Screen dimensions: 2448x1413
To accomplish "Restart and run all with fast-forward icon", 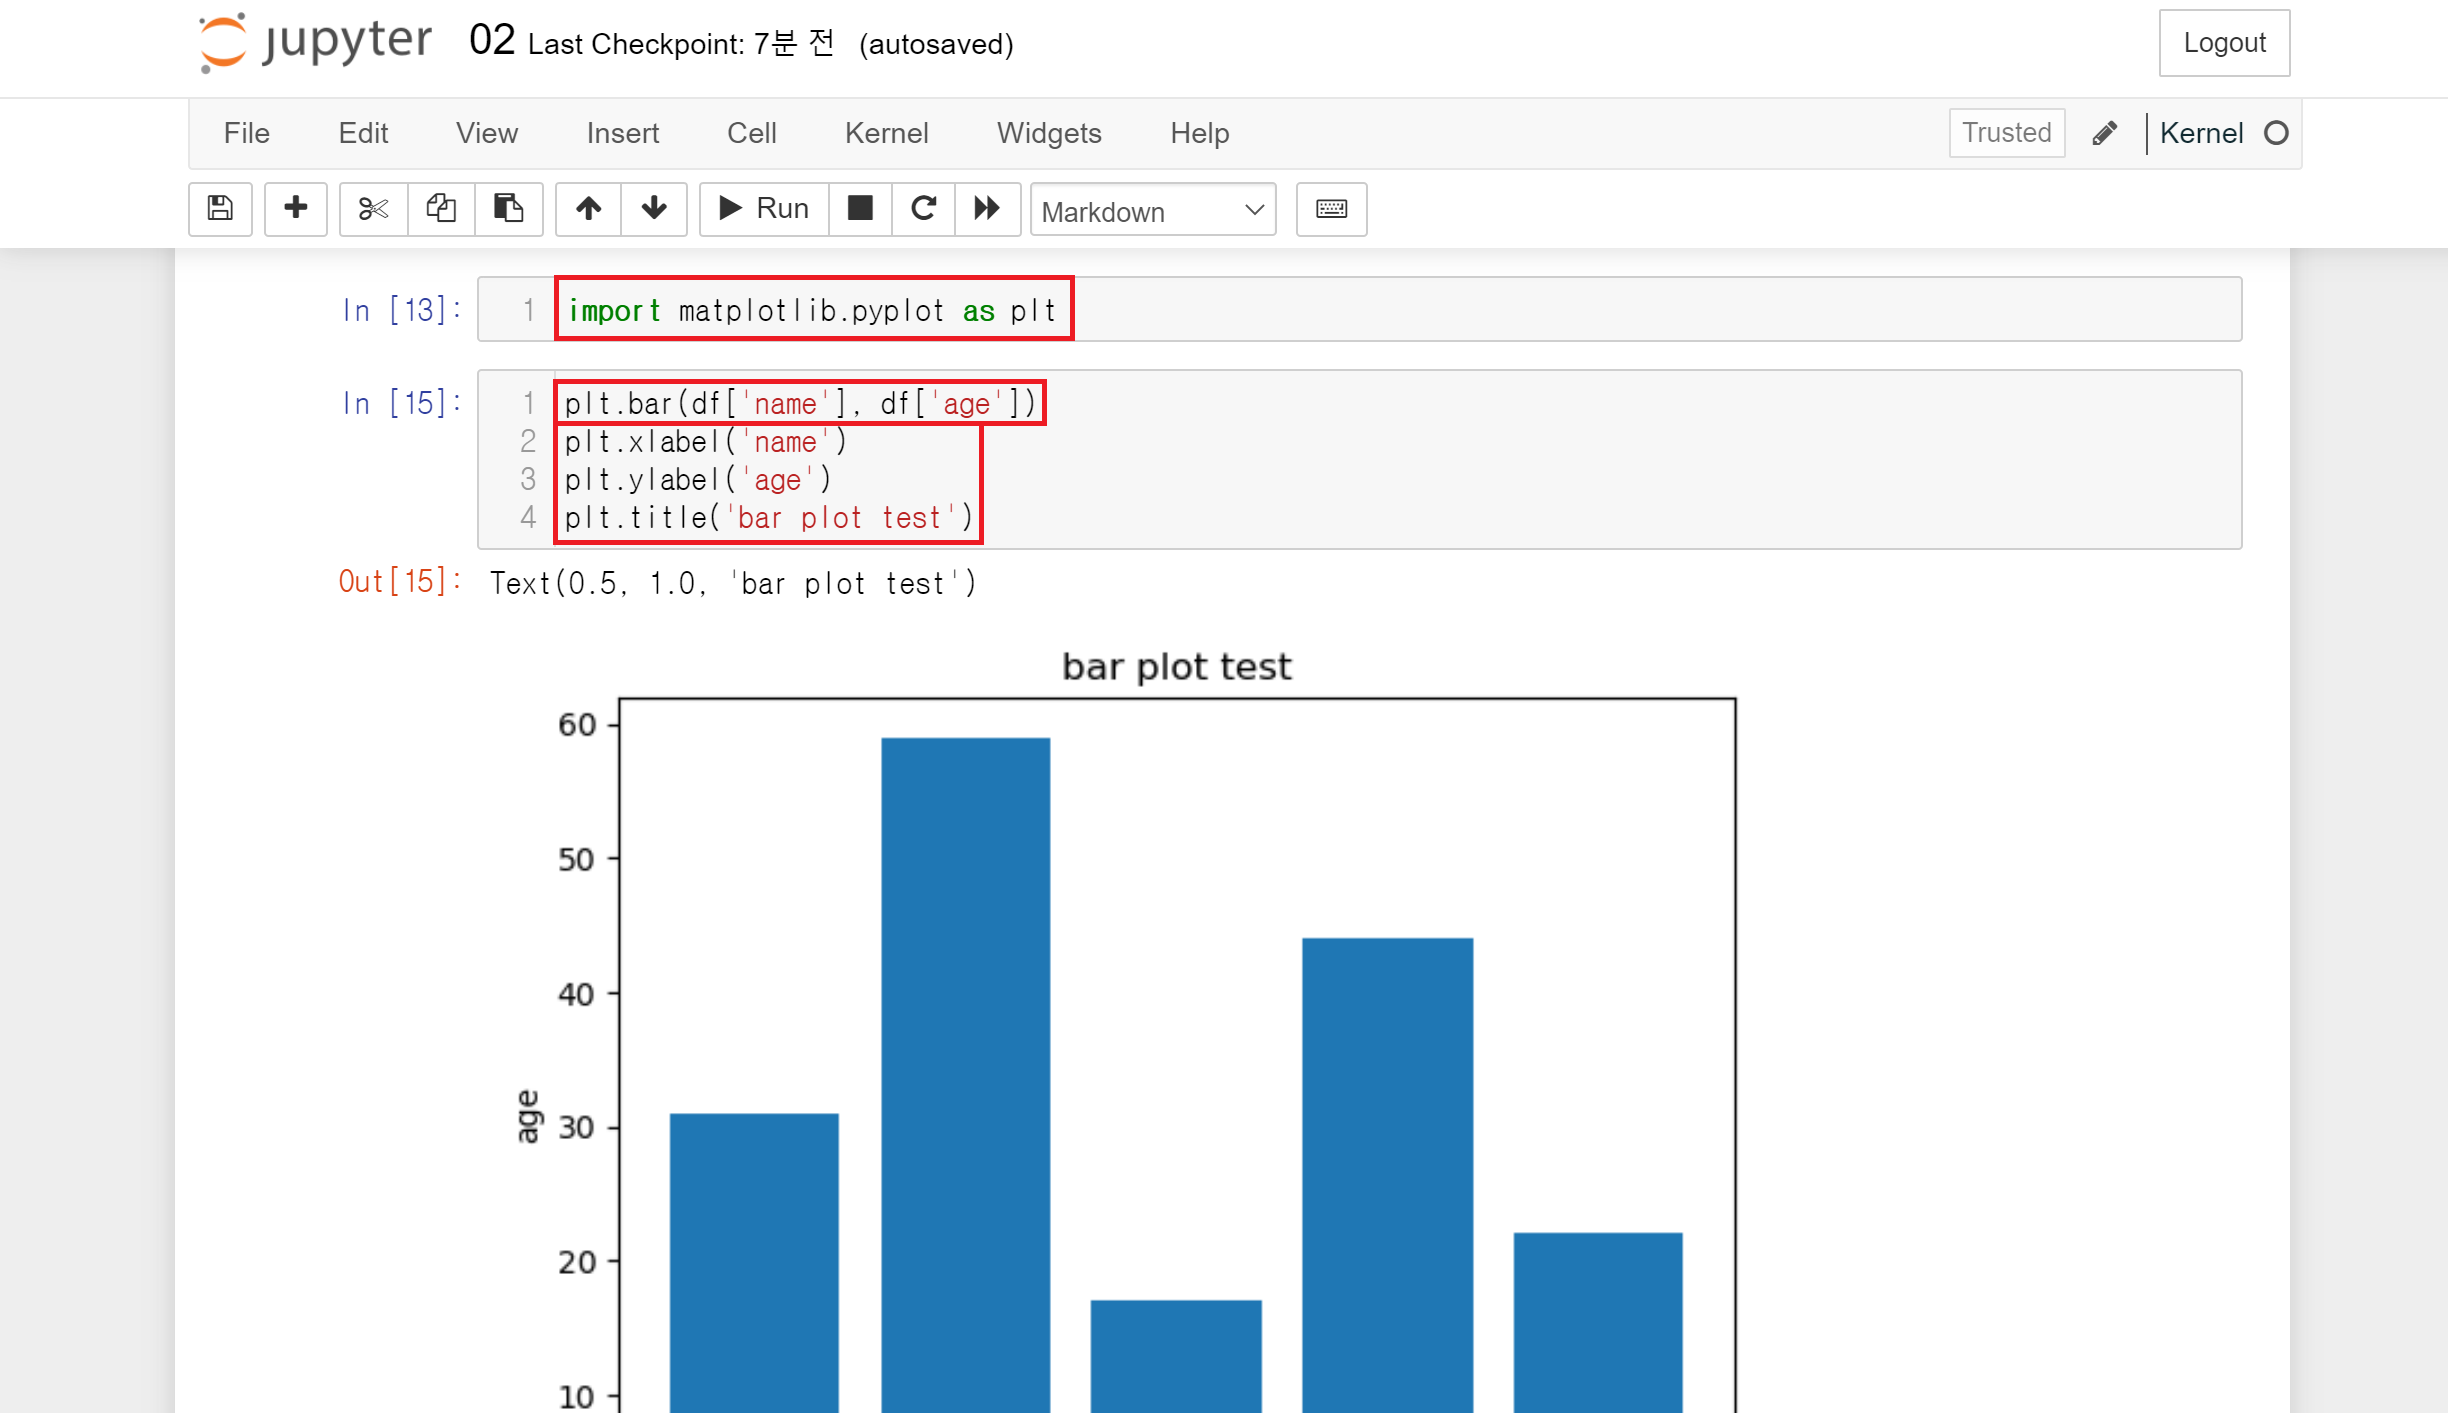I will coord(987,208).
